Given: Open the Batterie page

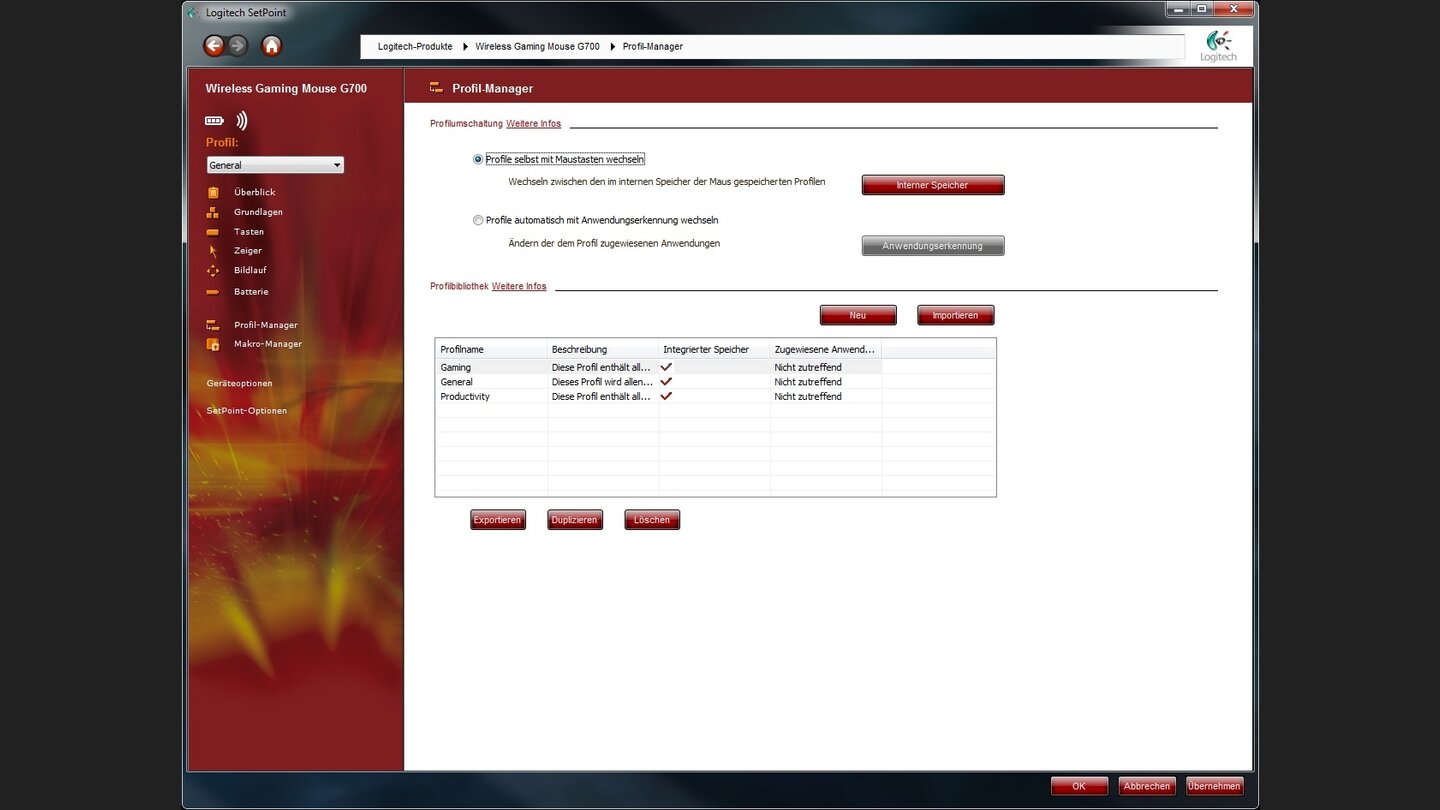Looking at the screenshot, I should click(251, 292).
